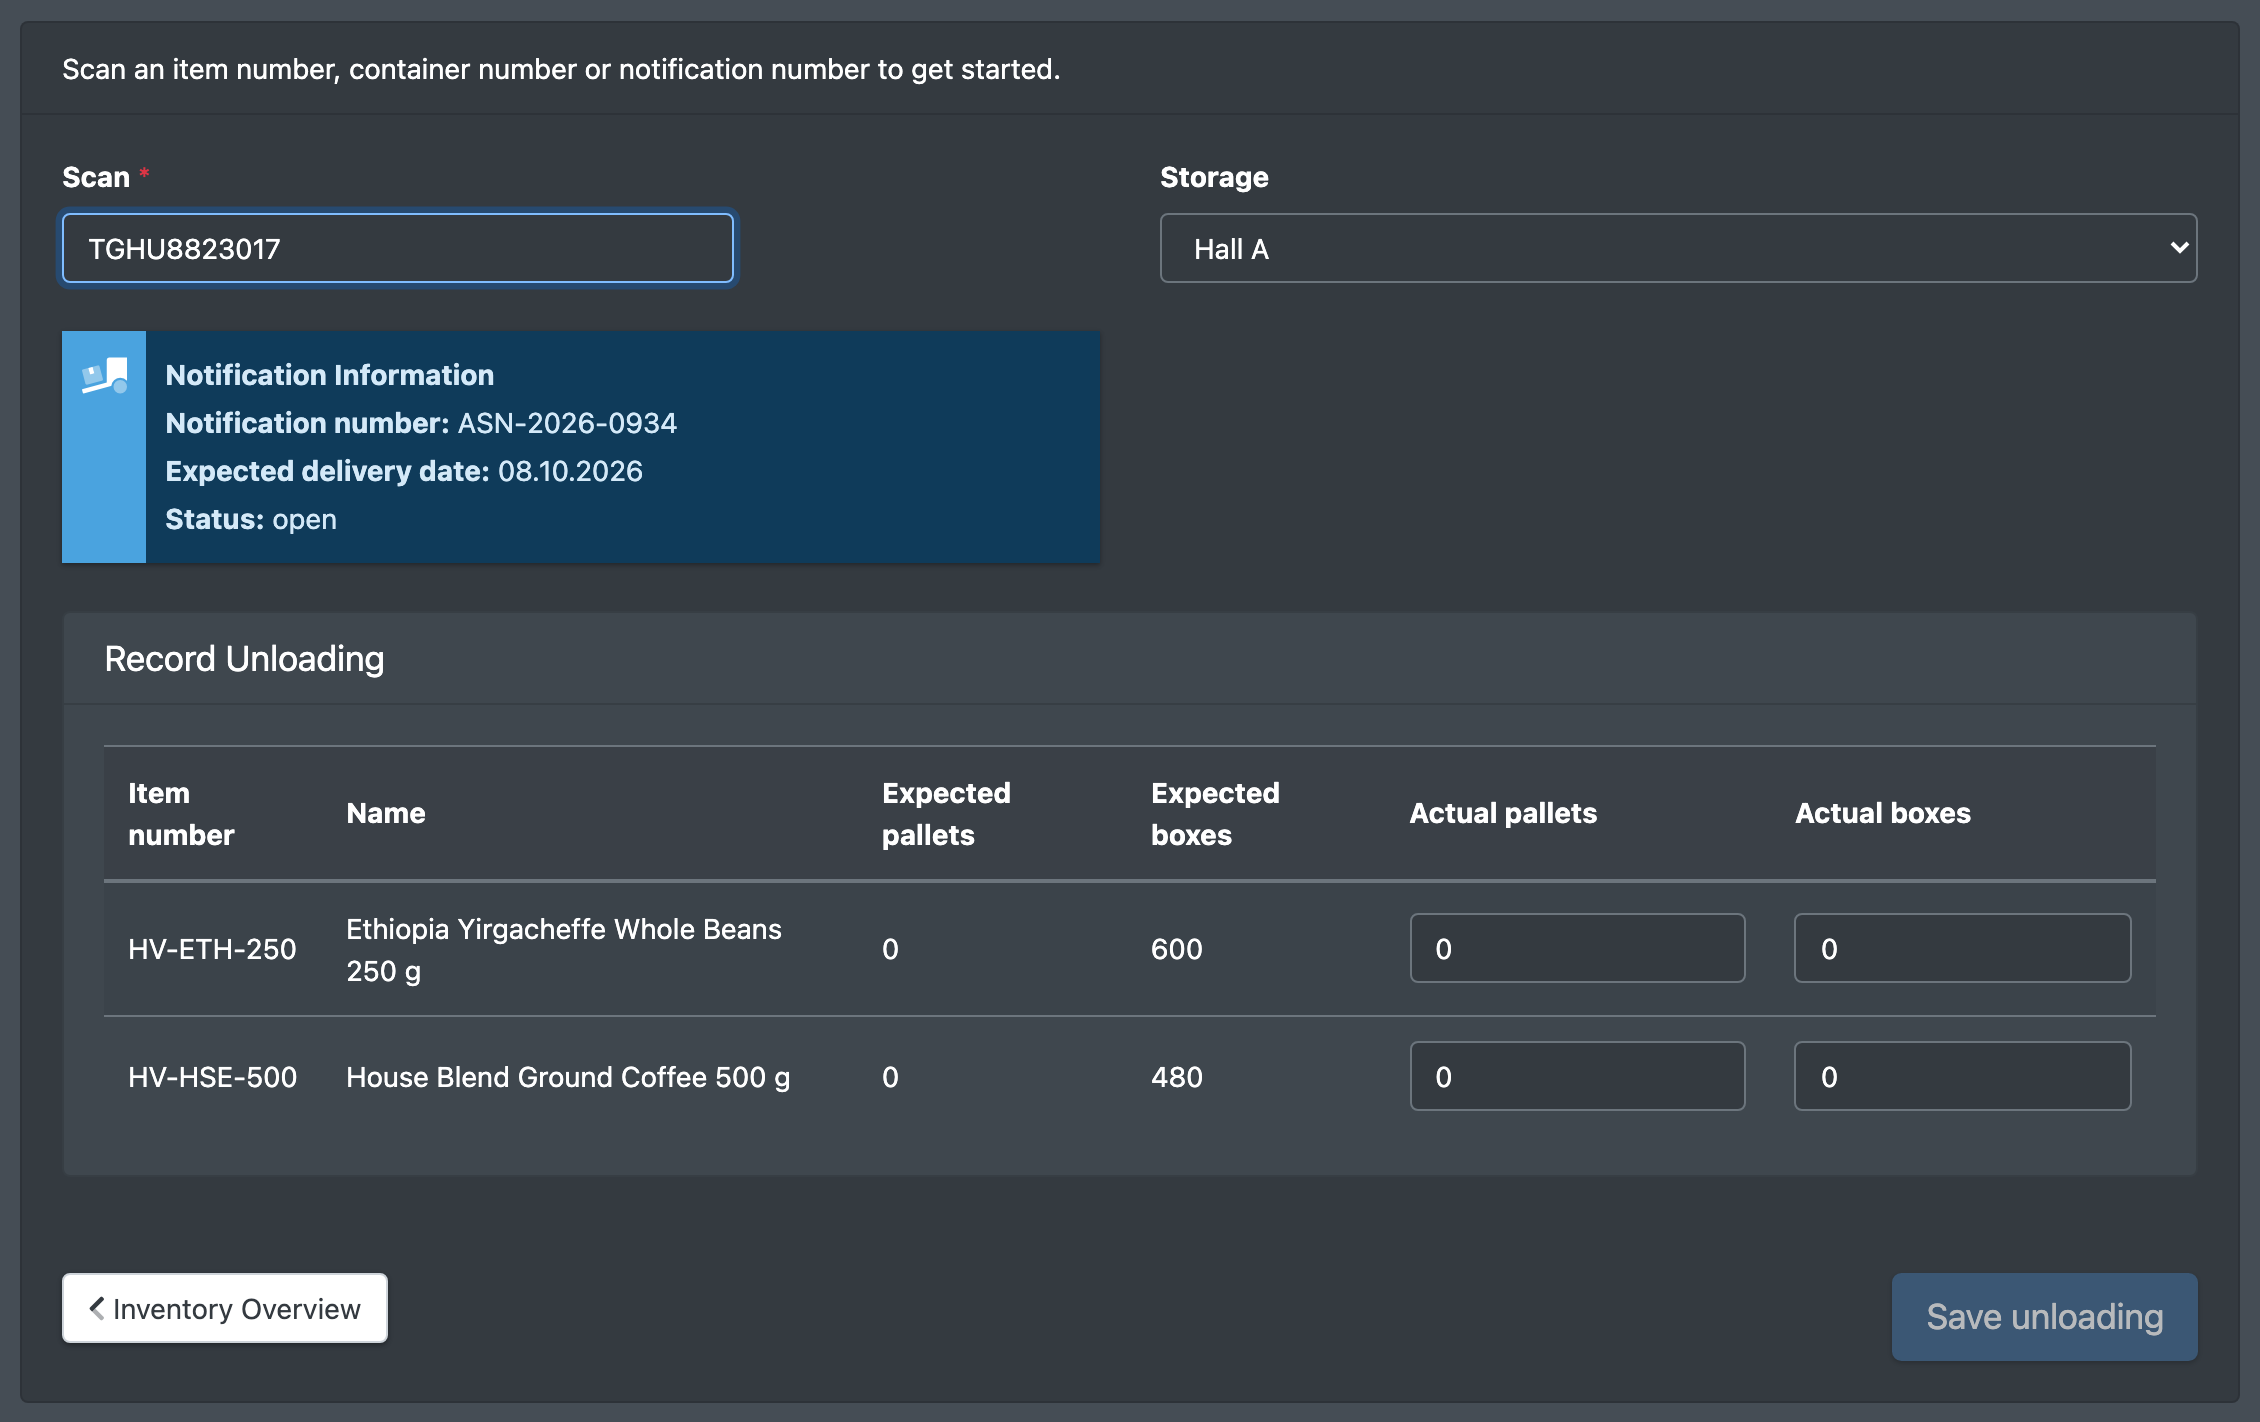Click expected pallets value for HV-ETH-250
The height and width of the screenshot is (1422, 2260).
[x=890, y=949]
